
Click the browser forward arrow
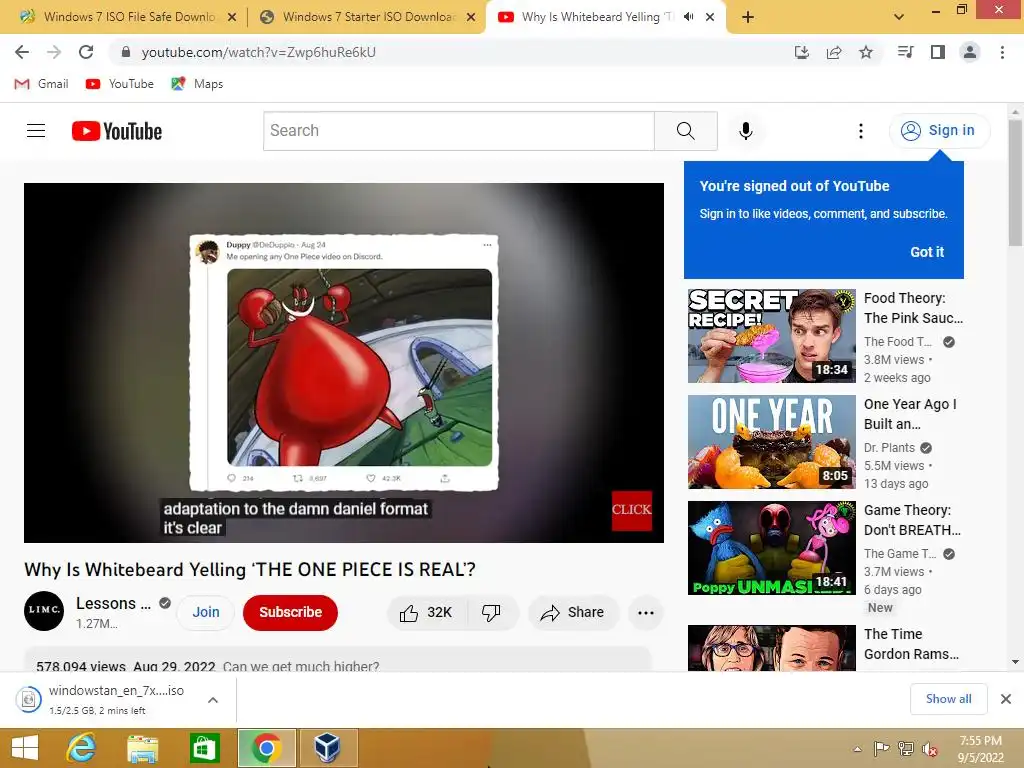point(54,52)
